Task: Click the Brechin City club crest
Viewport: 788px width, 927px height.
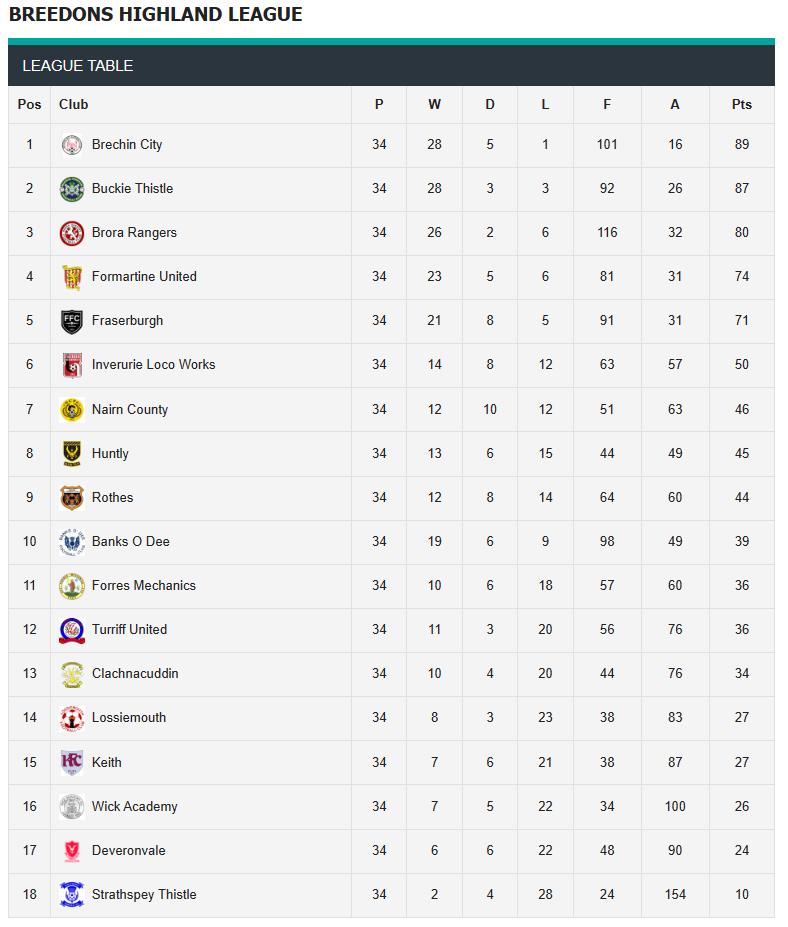Action: coord(71,145)
